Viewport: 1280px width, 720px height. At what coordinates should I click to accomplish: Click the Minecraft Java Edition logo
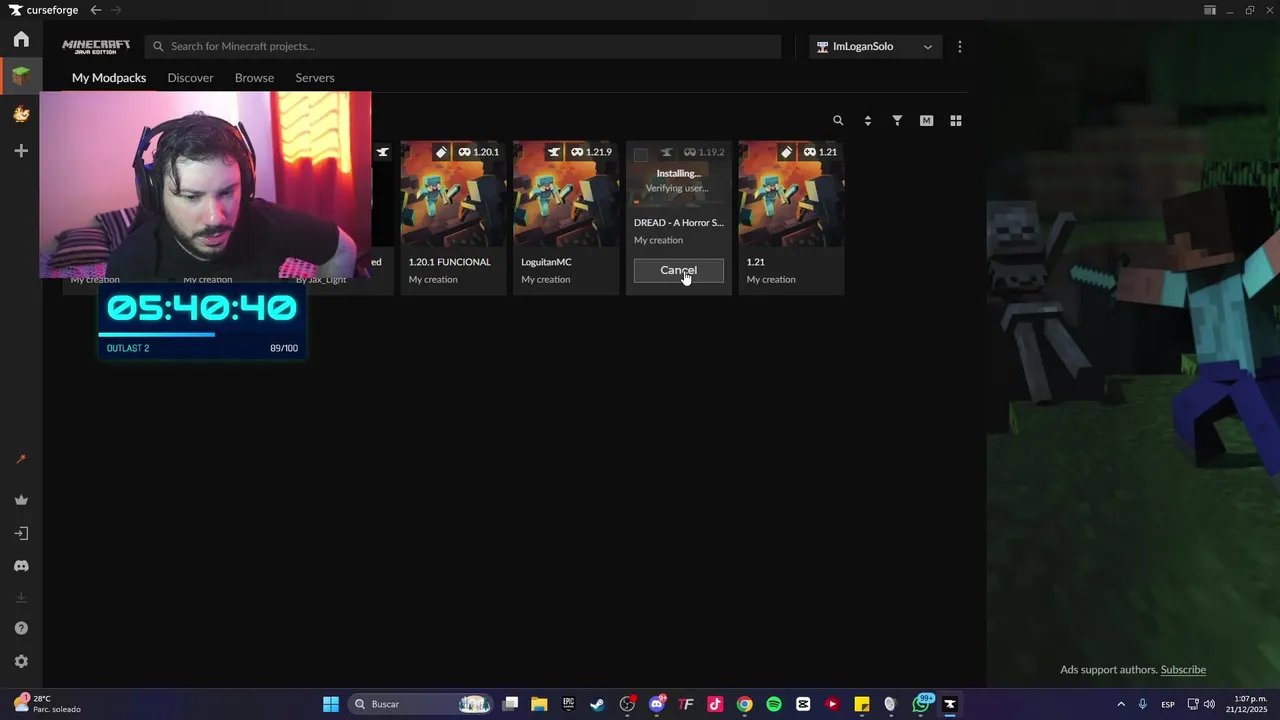(x=96, y=47)
